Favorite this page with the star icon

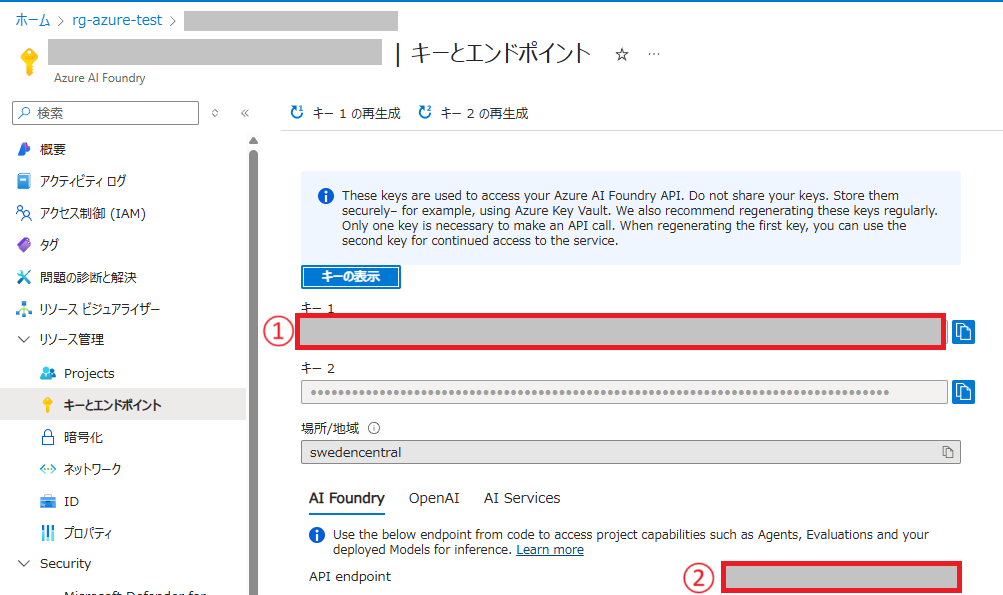(622, 54)
